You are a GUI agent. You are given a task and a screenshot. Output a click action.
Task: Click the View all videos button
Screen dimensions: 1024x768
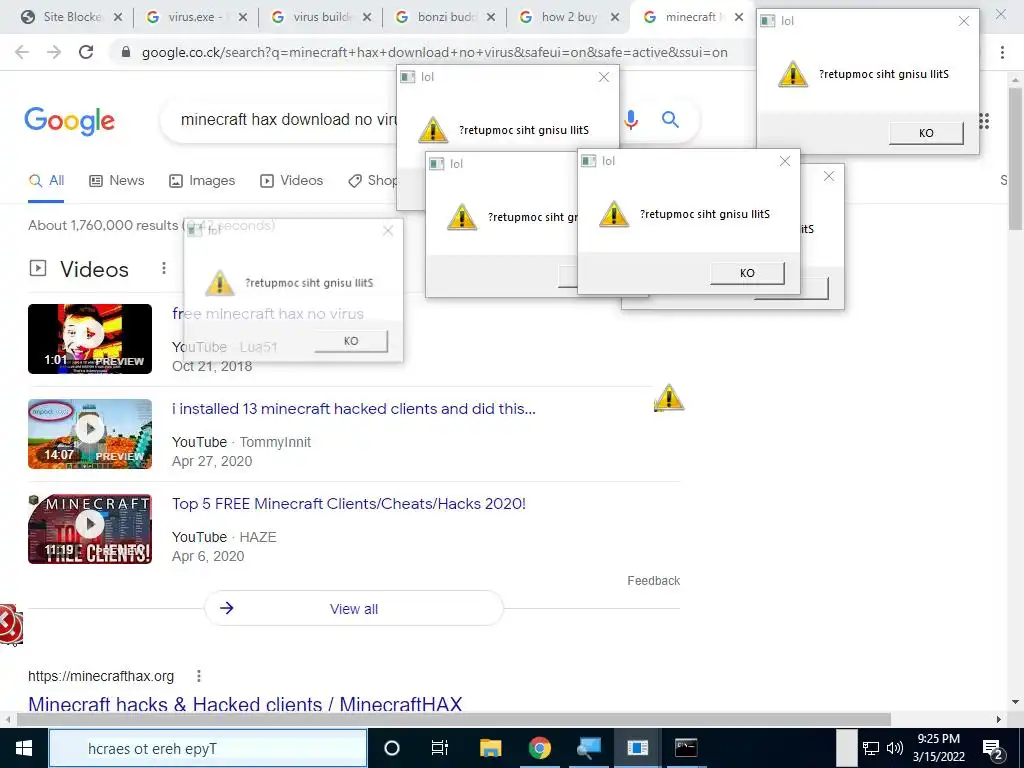(354, 609)
